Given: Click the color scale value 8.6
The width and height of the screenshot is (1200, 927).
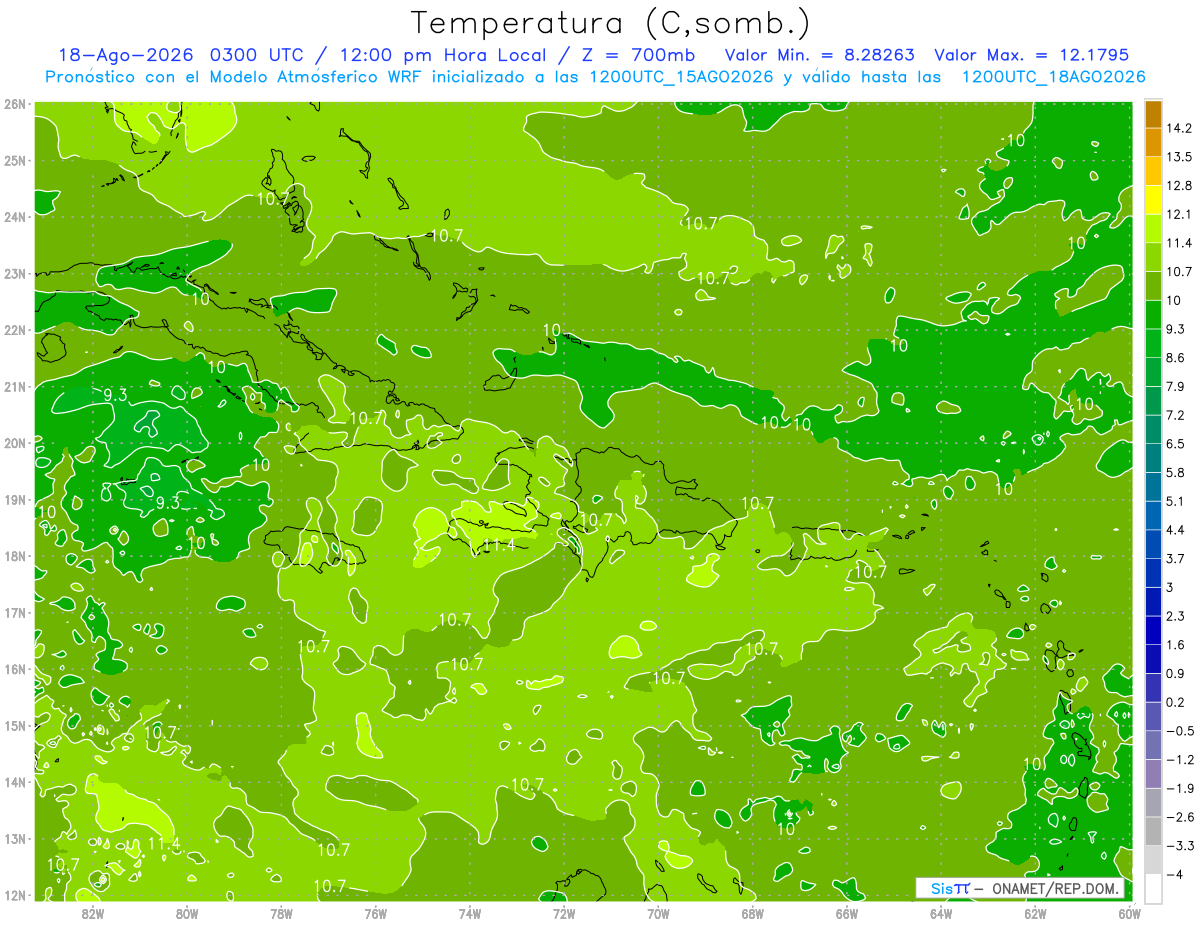Looking at the screenshot, I should [x=1175, y=358].
